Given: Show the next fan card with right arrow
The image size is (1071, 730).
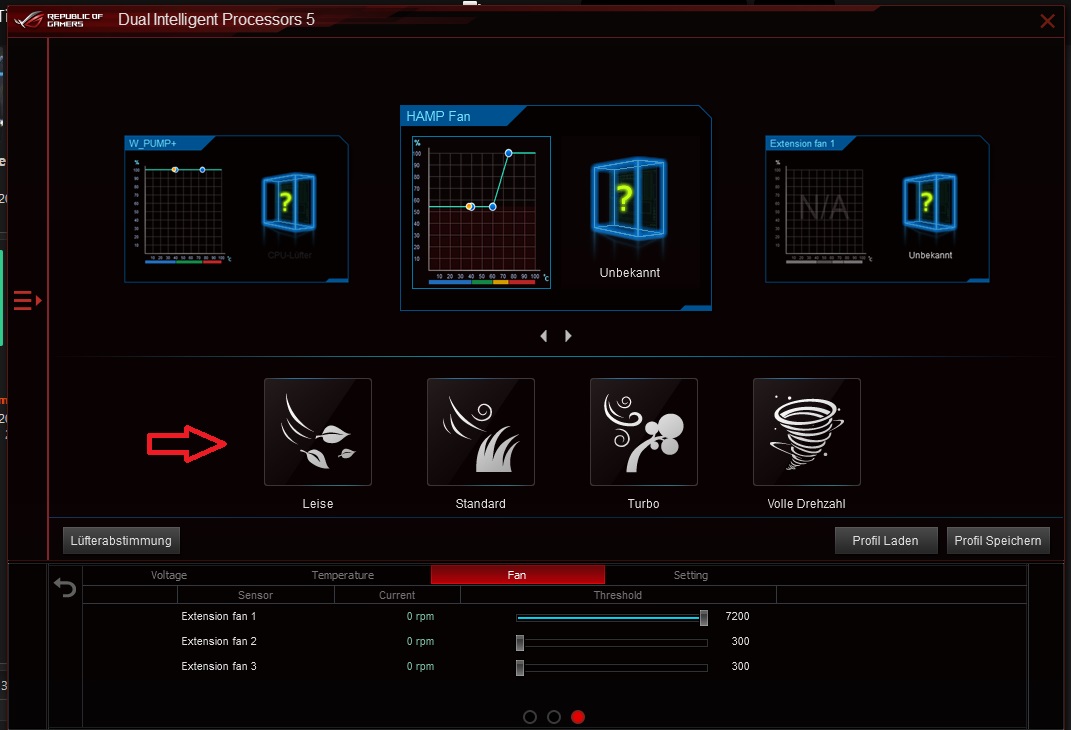Looking at the screenshot, I should (x=568, y=336).
